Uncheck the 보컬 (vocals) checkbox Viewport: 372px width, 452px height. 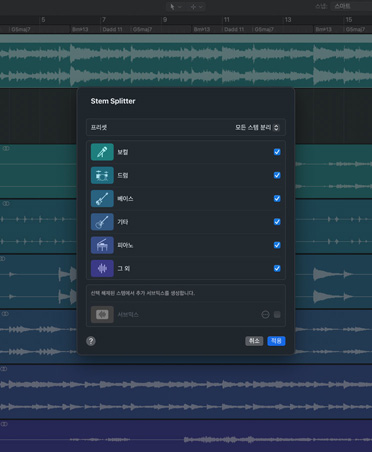pyautogui.click(x=277, y=152)
